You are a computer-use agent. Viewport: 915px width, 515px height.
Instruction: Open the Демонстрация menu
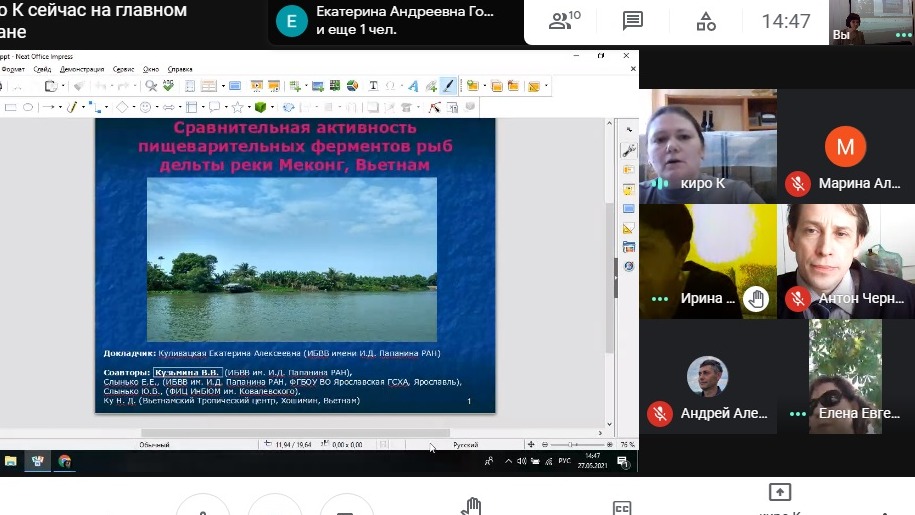pyautogui.click(x=82, y=69)
